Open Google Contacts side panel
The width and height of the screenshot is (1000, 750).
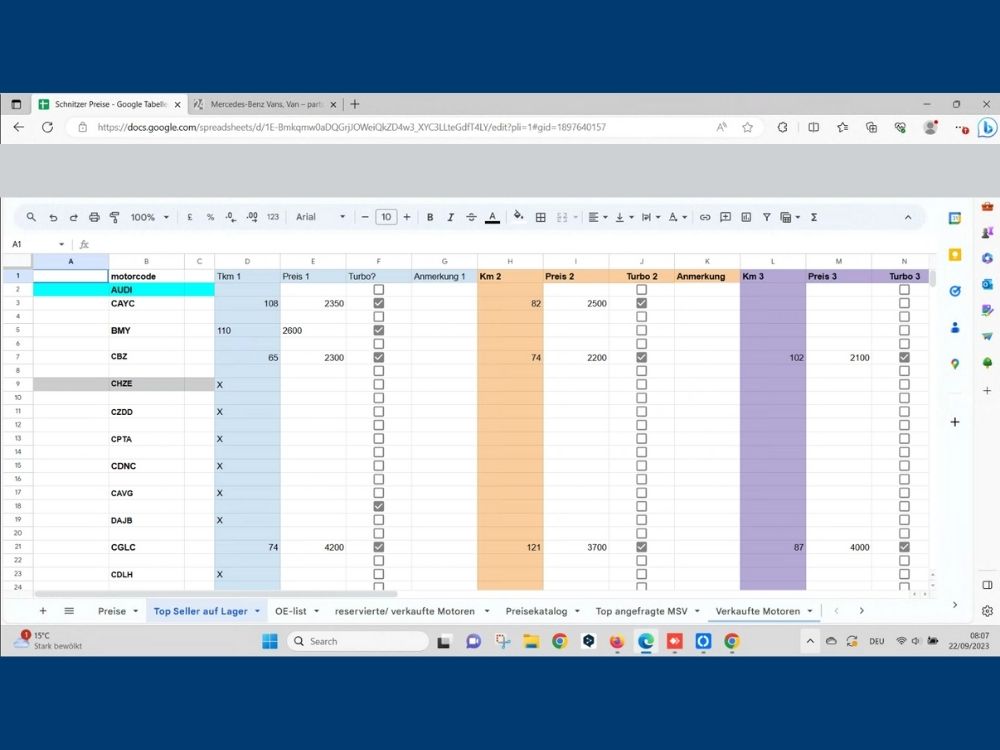[x=955, y=327]
